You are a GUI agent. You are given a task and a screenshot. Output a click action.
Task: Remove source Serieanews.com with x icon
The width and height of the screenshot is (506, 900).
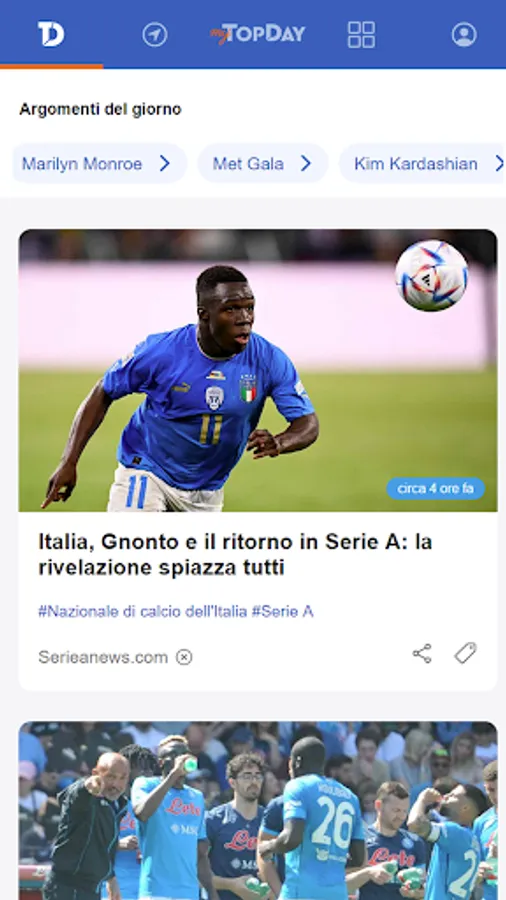184,657
